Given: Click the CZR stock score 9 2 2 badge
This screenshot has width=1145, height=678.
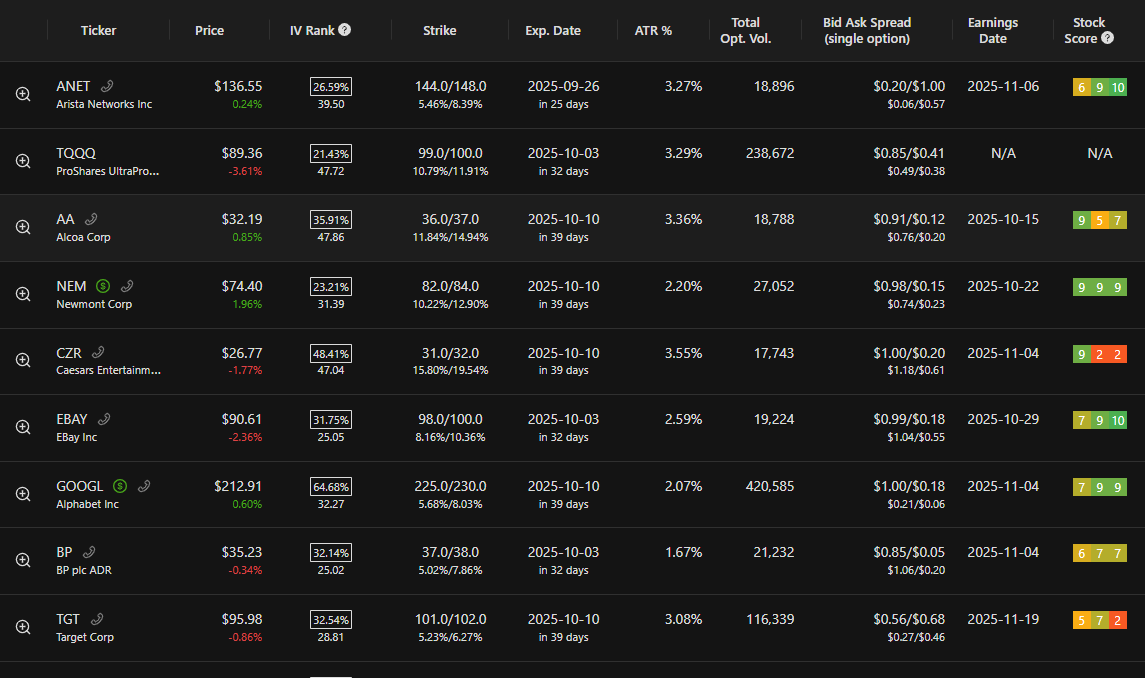Looking at the screenshot, I should [x=1100, y=354].
